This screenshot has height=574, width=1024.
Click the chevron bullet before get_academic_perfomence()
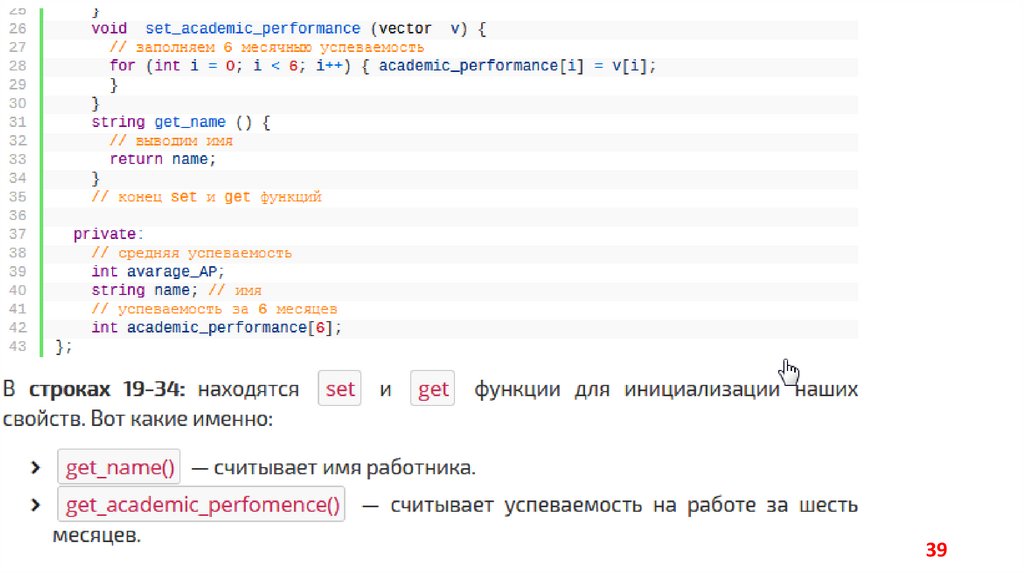point(35,505)
